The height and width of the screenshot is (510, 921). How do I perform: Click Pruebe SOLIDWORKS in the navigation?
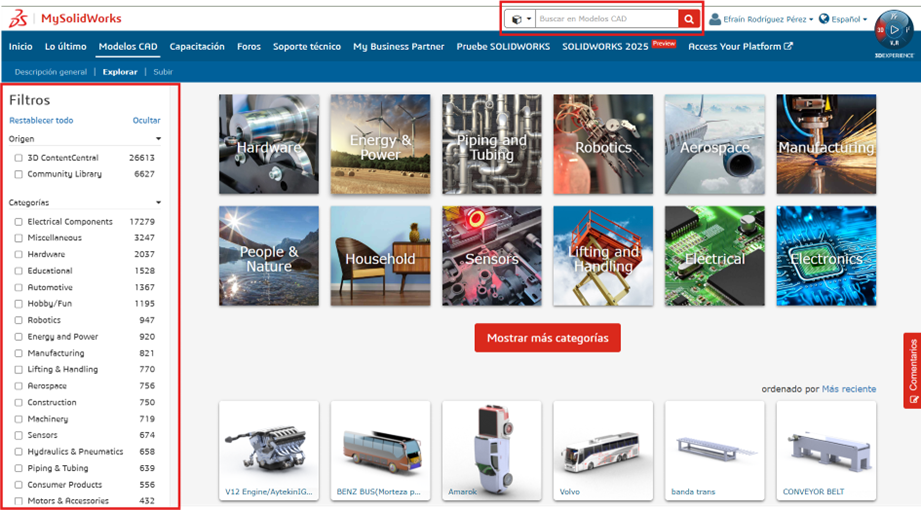tap(503, 46)
